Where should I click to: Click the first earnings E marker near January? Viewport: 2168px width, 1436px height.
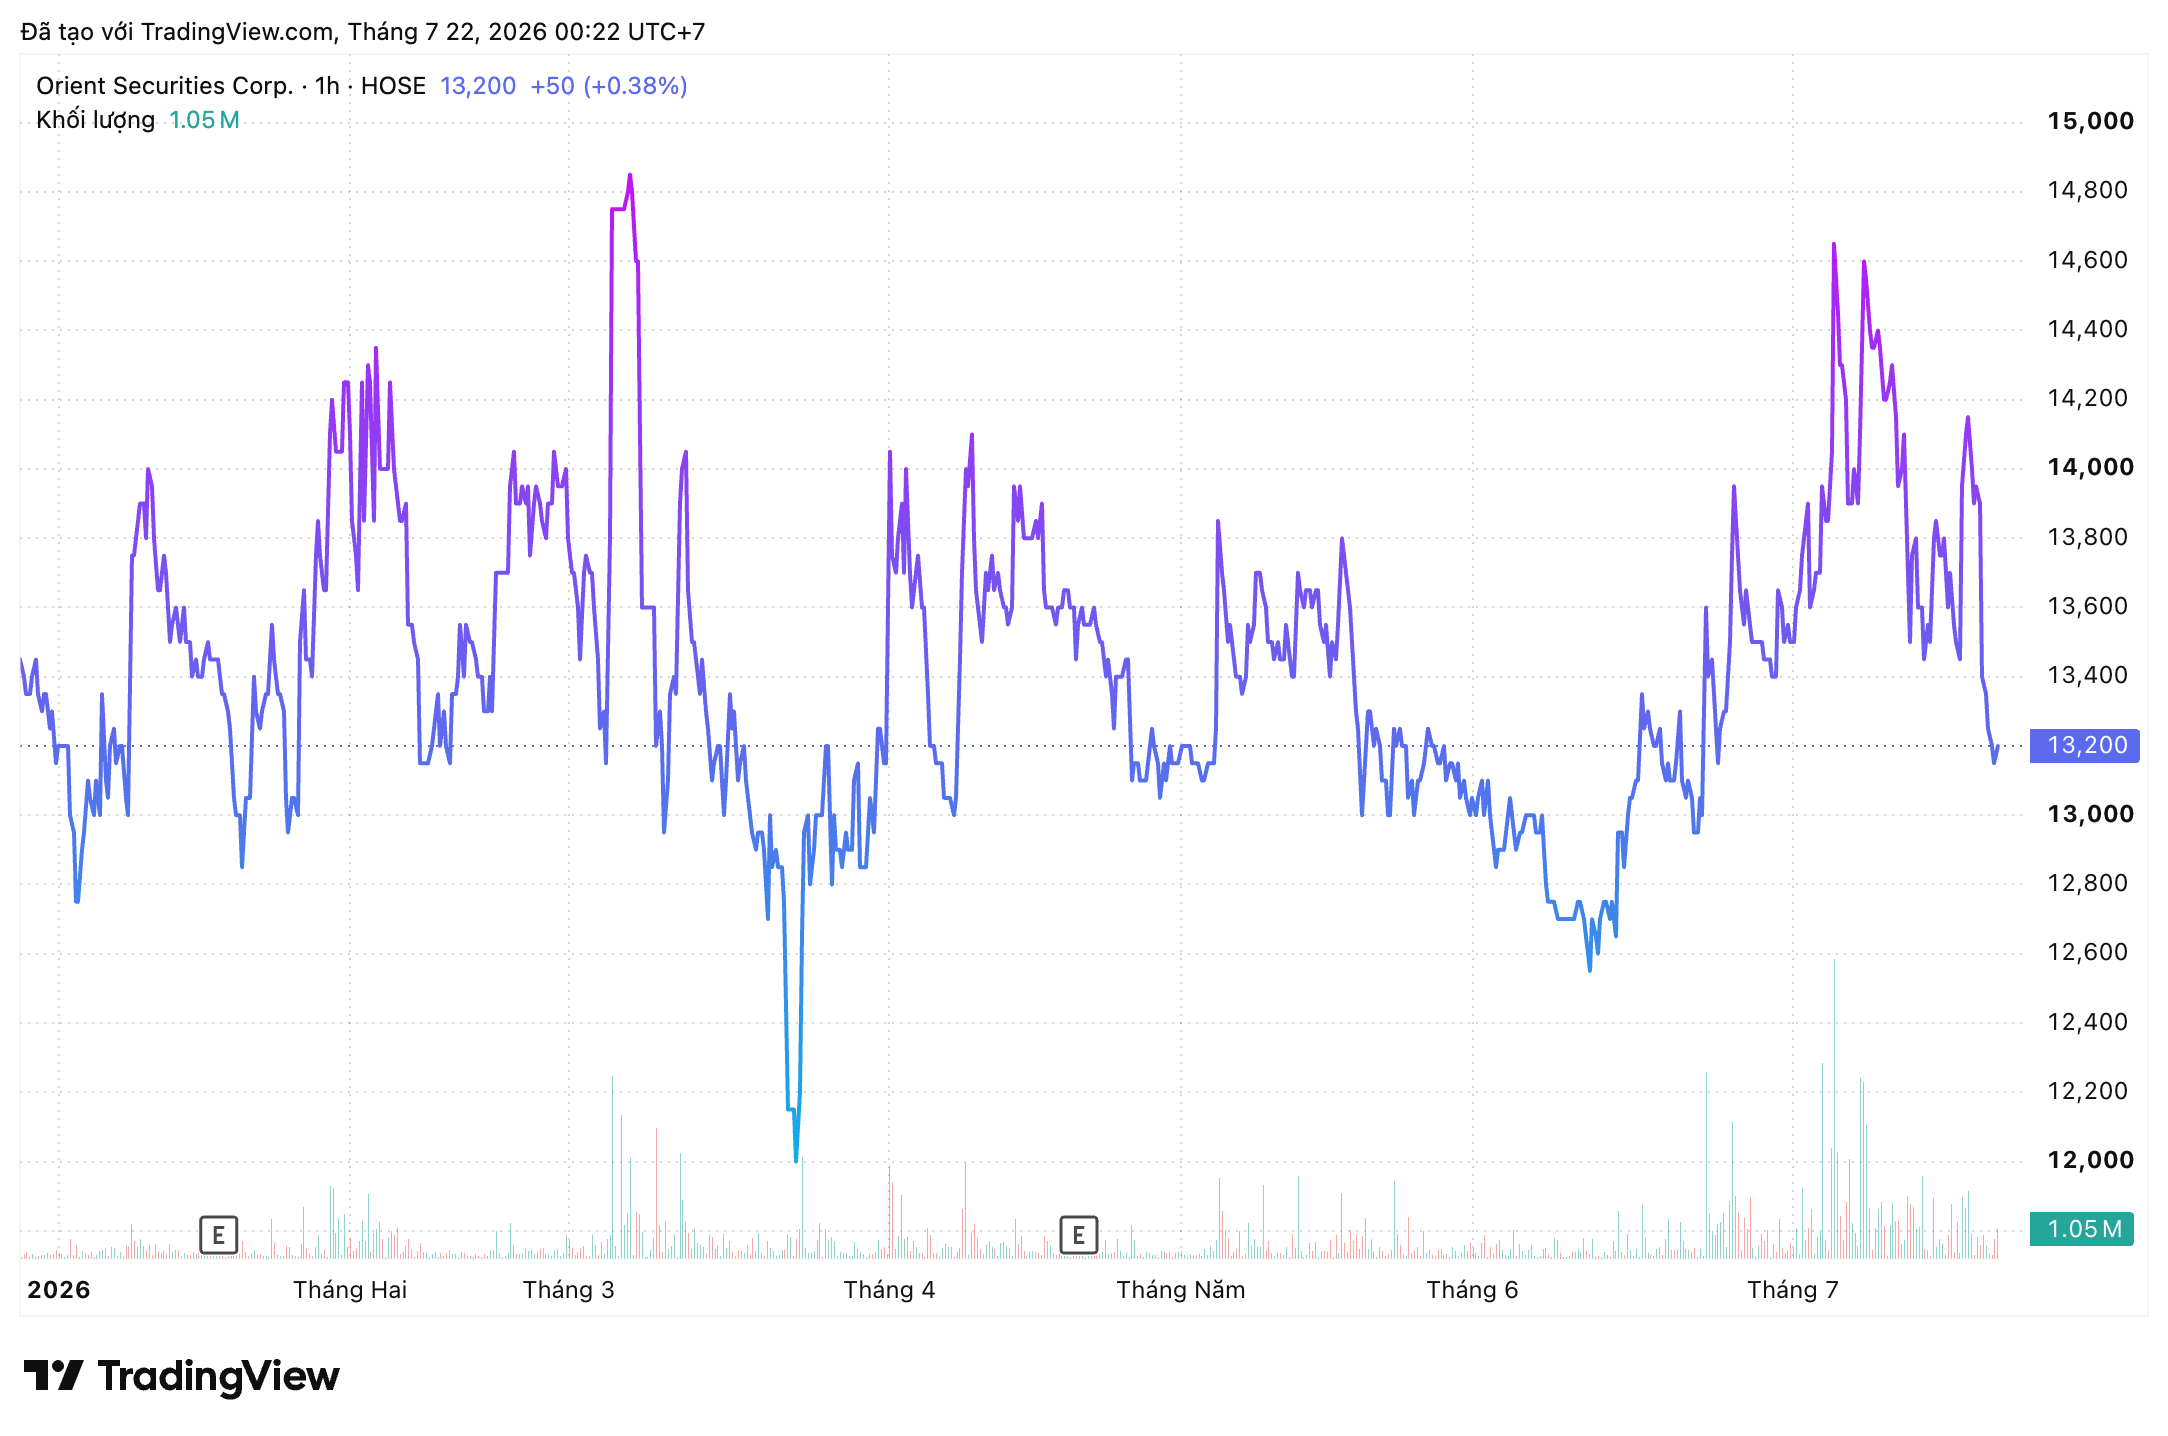(218, 1235)
